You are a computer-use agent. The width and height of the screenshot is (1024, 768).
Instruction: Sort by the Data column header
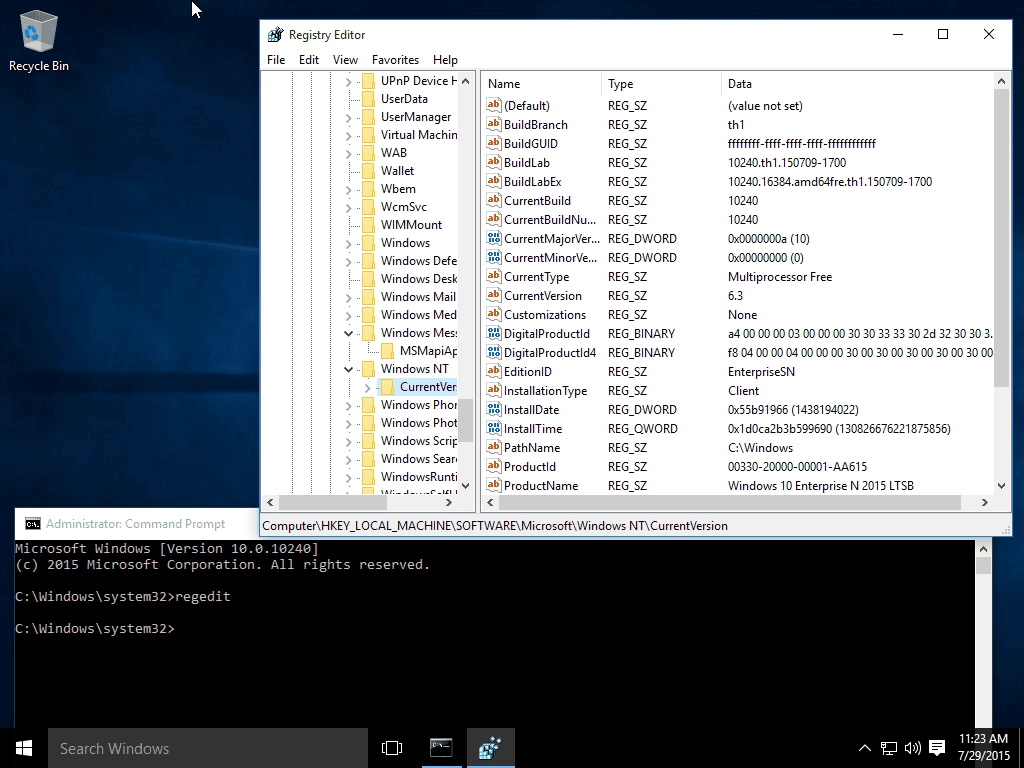[857, 84]
